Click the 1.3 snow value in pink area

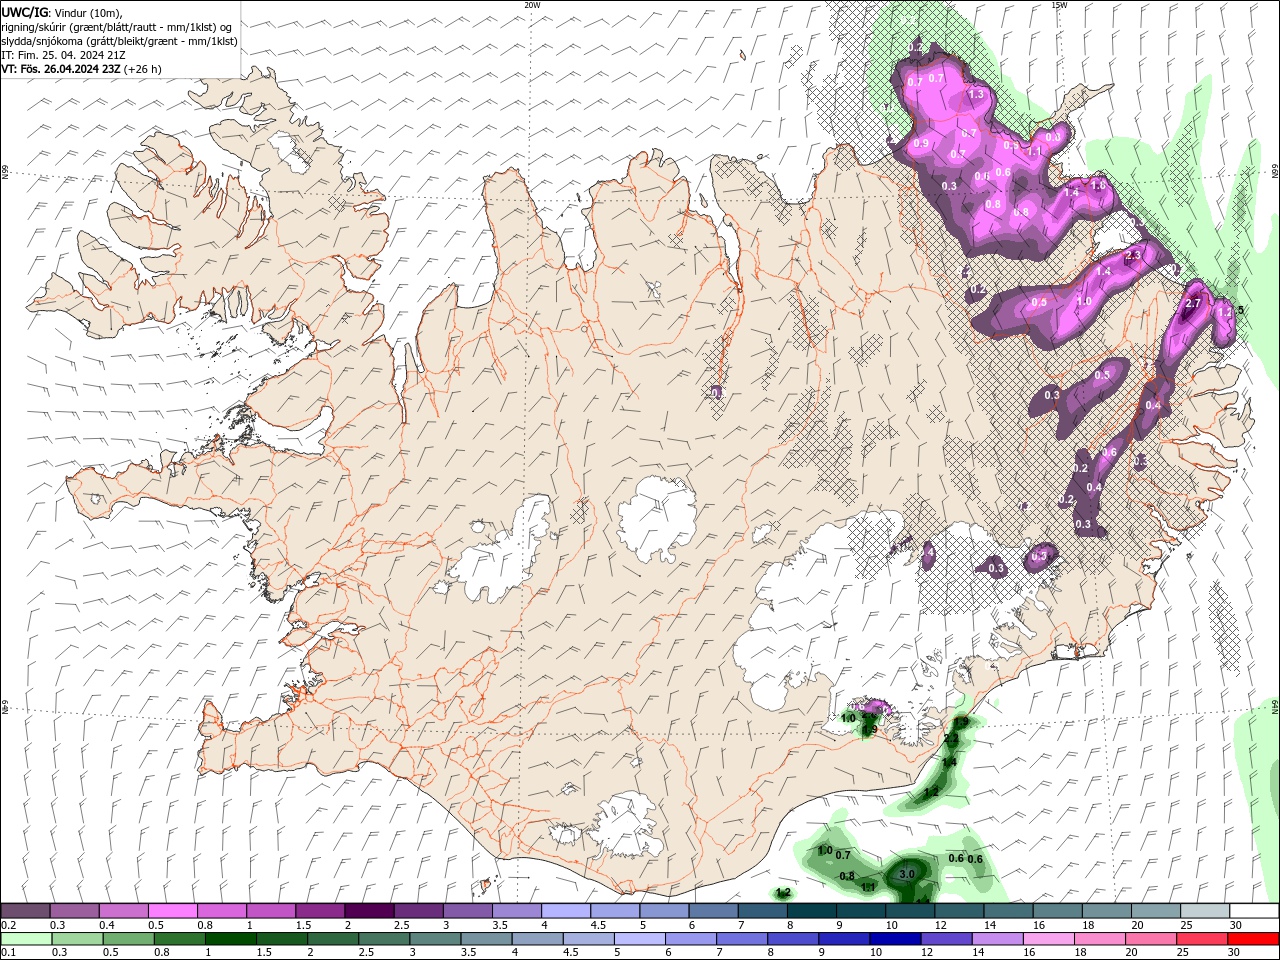pos(977,94)
